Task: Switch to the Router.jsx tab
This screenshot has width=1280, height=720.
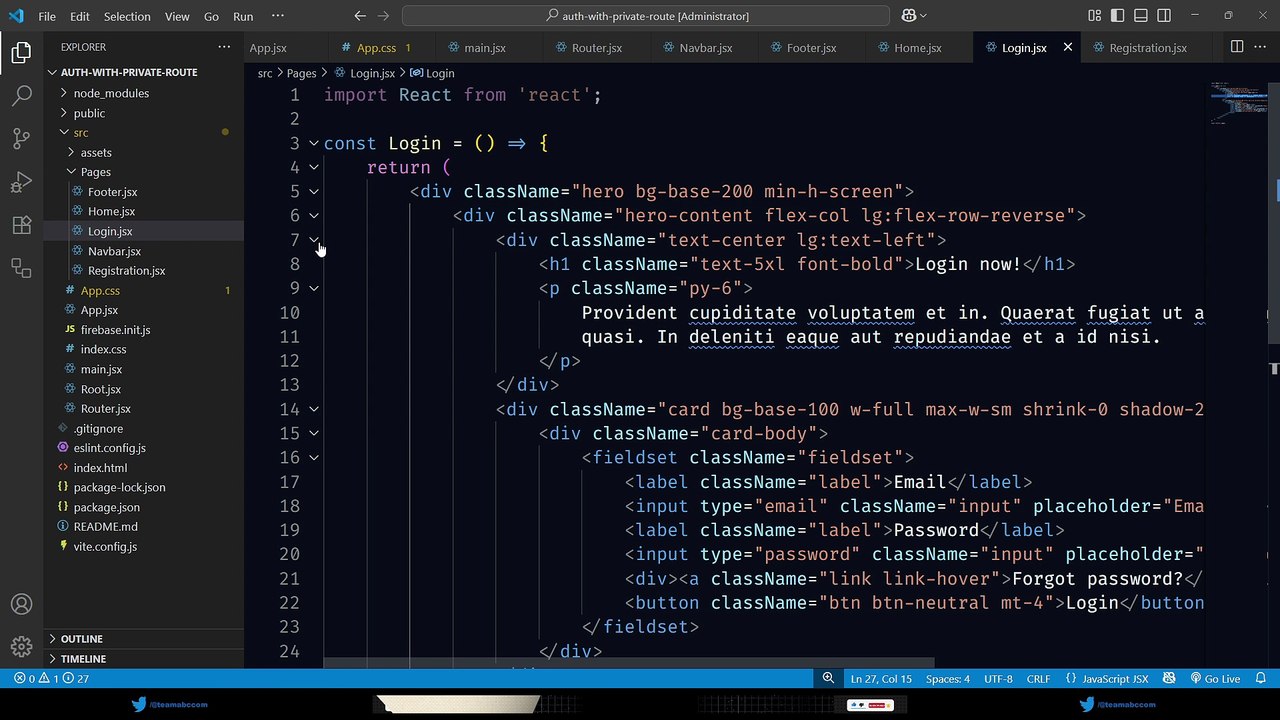Action: pyautogui.click(x=596, y=47)
